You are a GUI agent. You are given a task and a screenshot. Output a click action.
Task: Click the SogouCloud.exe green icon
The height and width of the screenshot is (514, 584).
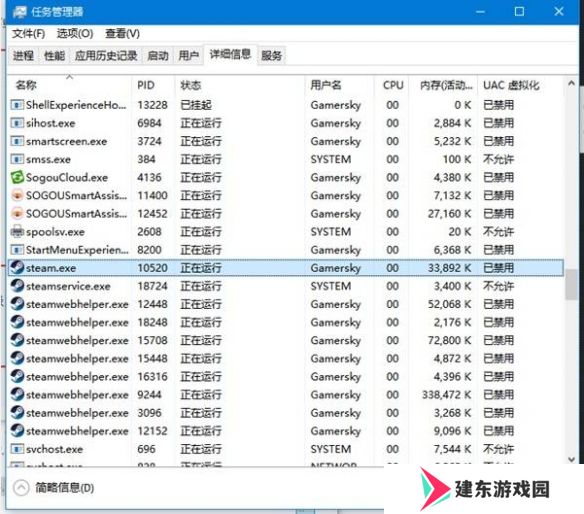tap(17, 177)
